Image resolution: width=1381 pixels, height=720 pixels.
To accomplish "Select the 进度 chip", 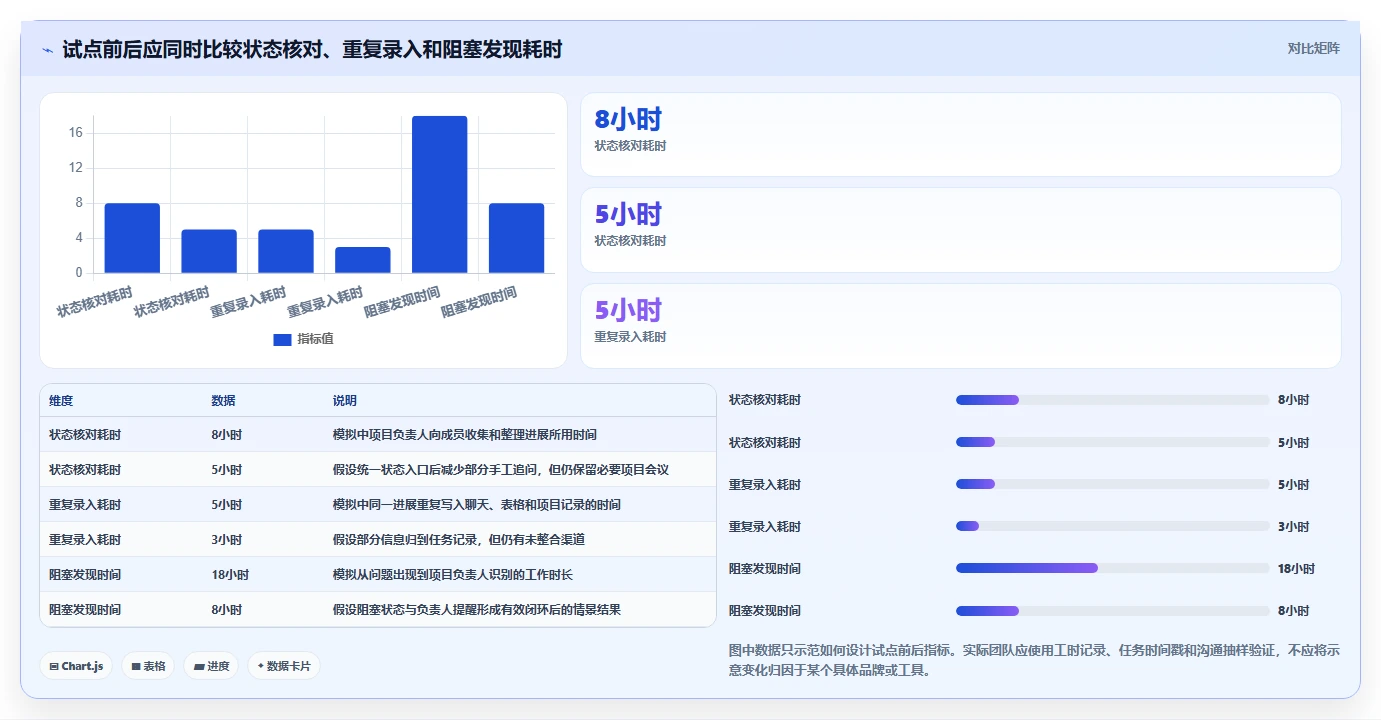I will (x=211, y=666).
